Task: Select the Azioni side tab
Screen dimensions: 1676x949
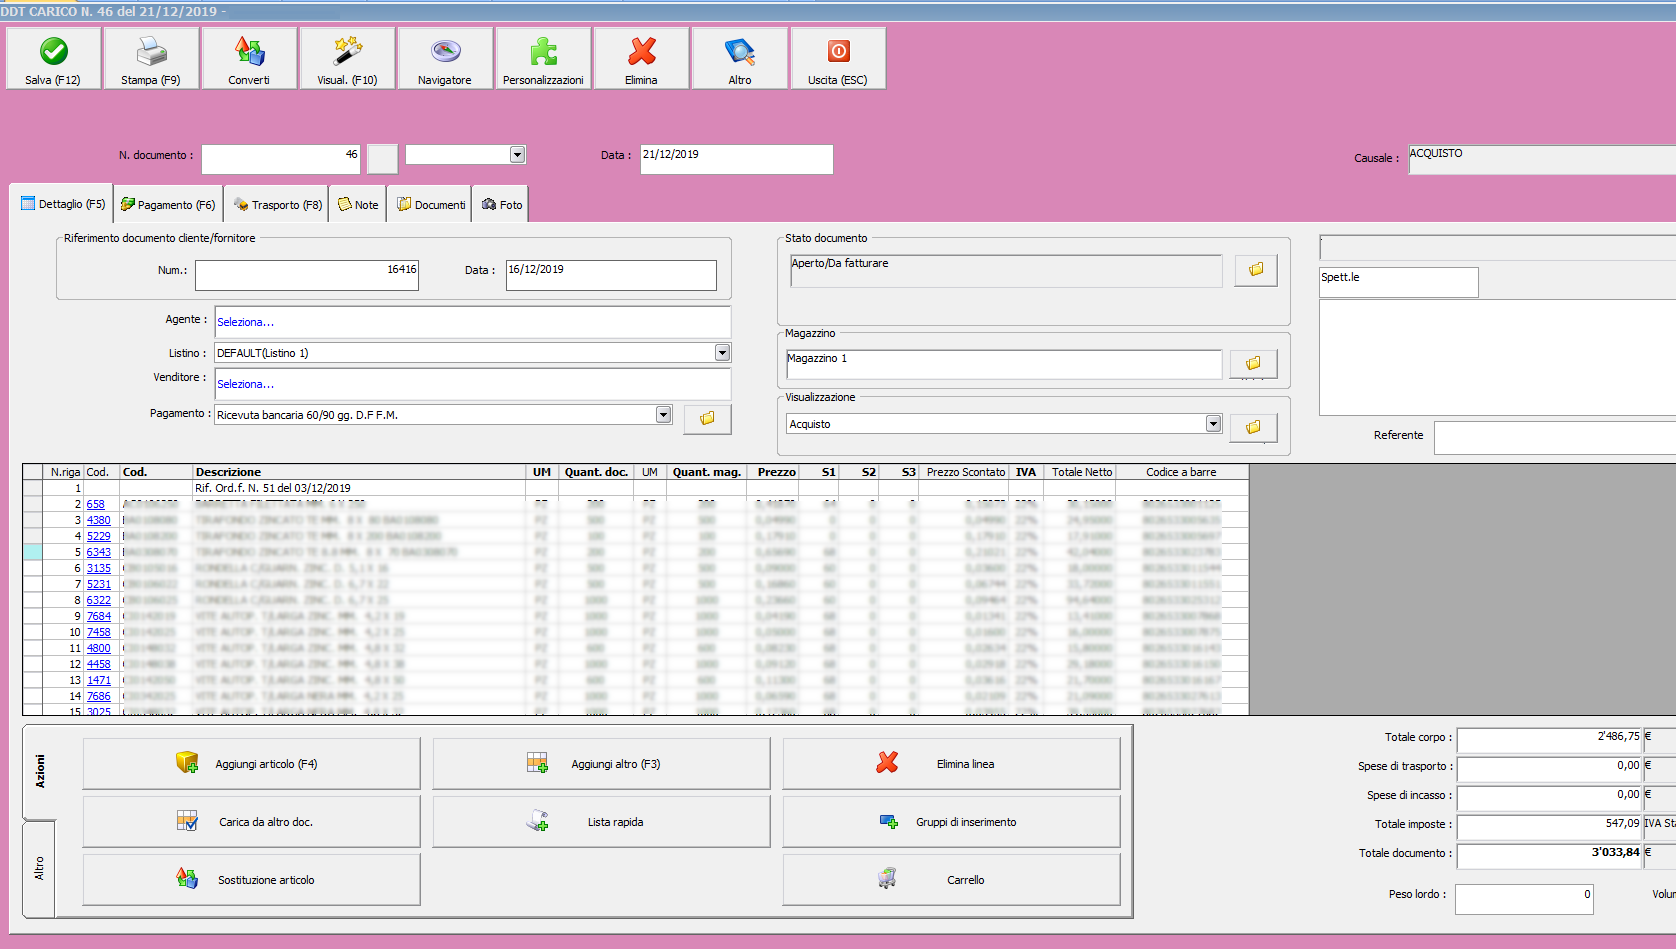Action: (39, 771)
